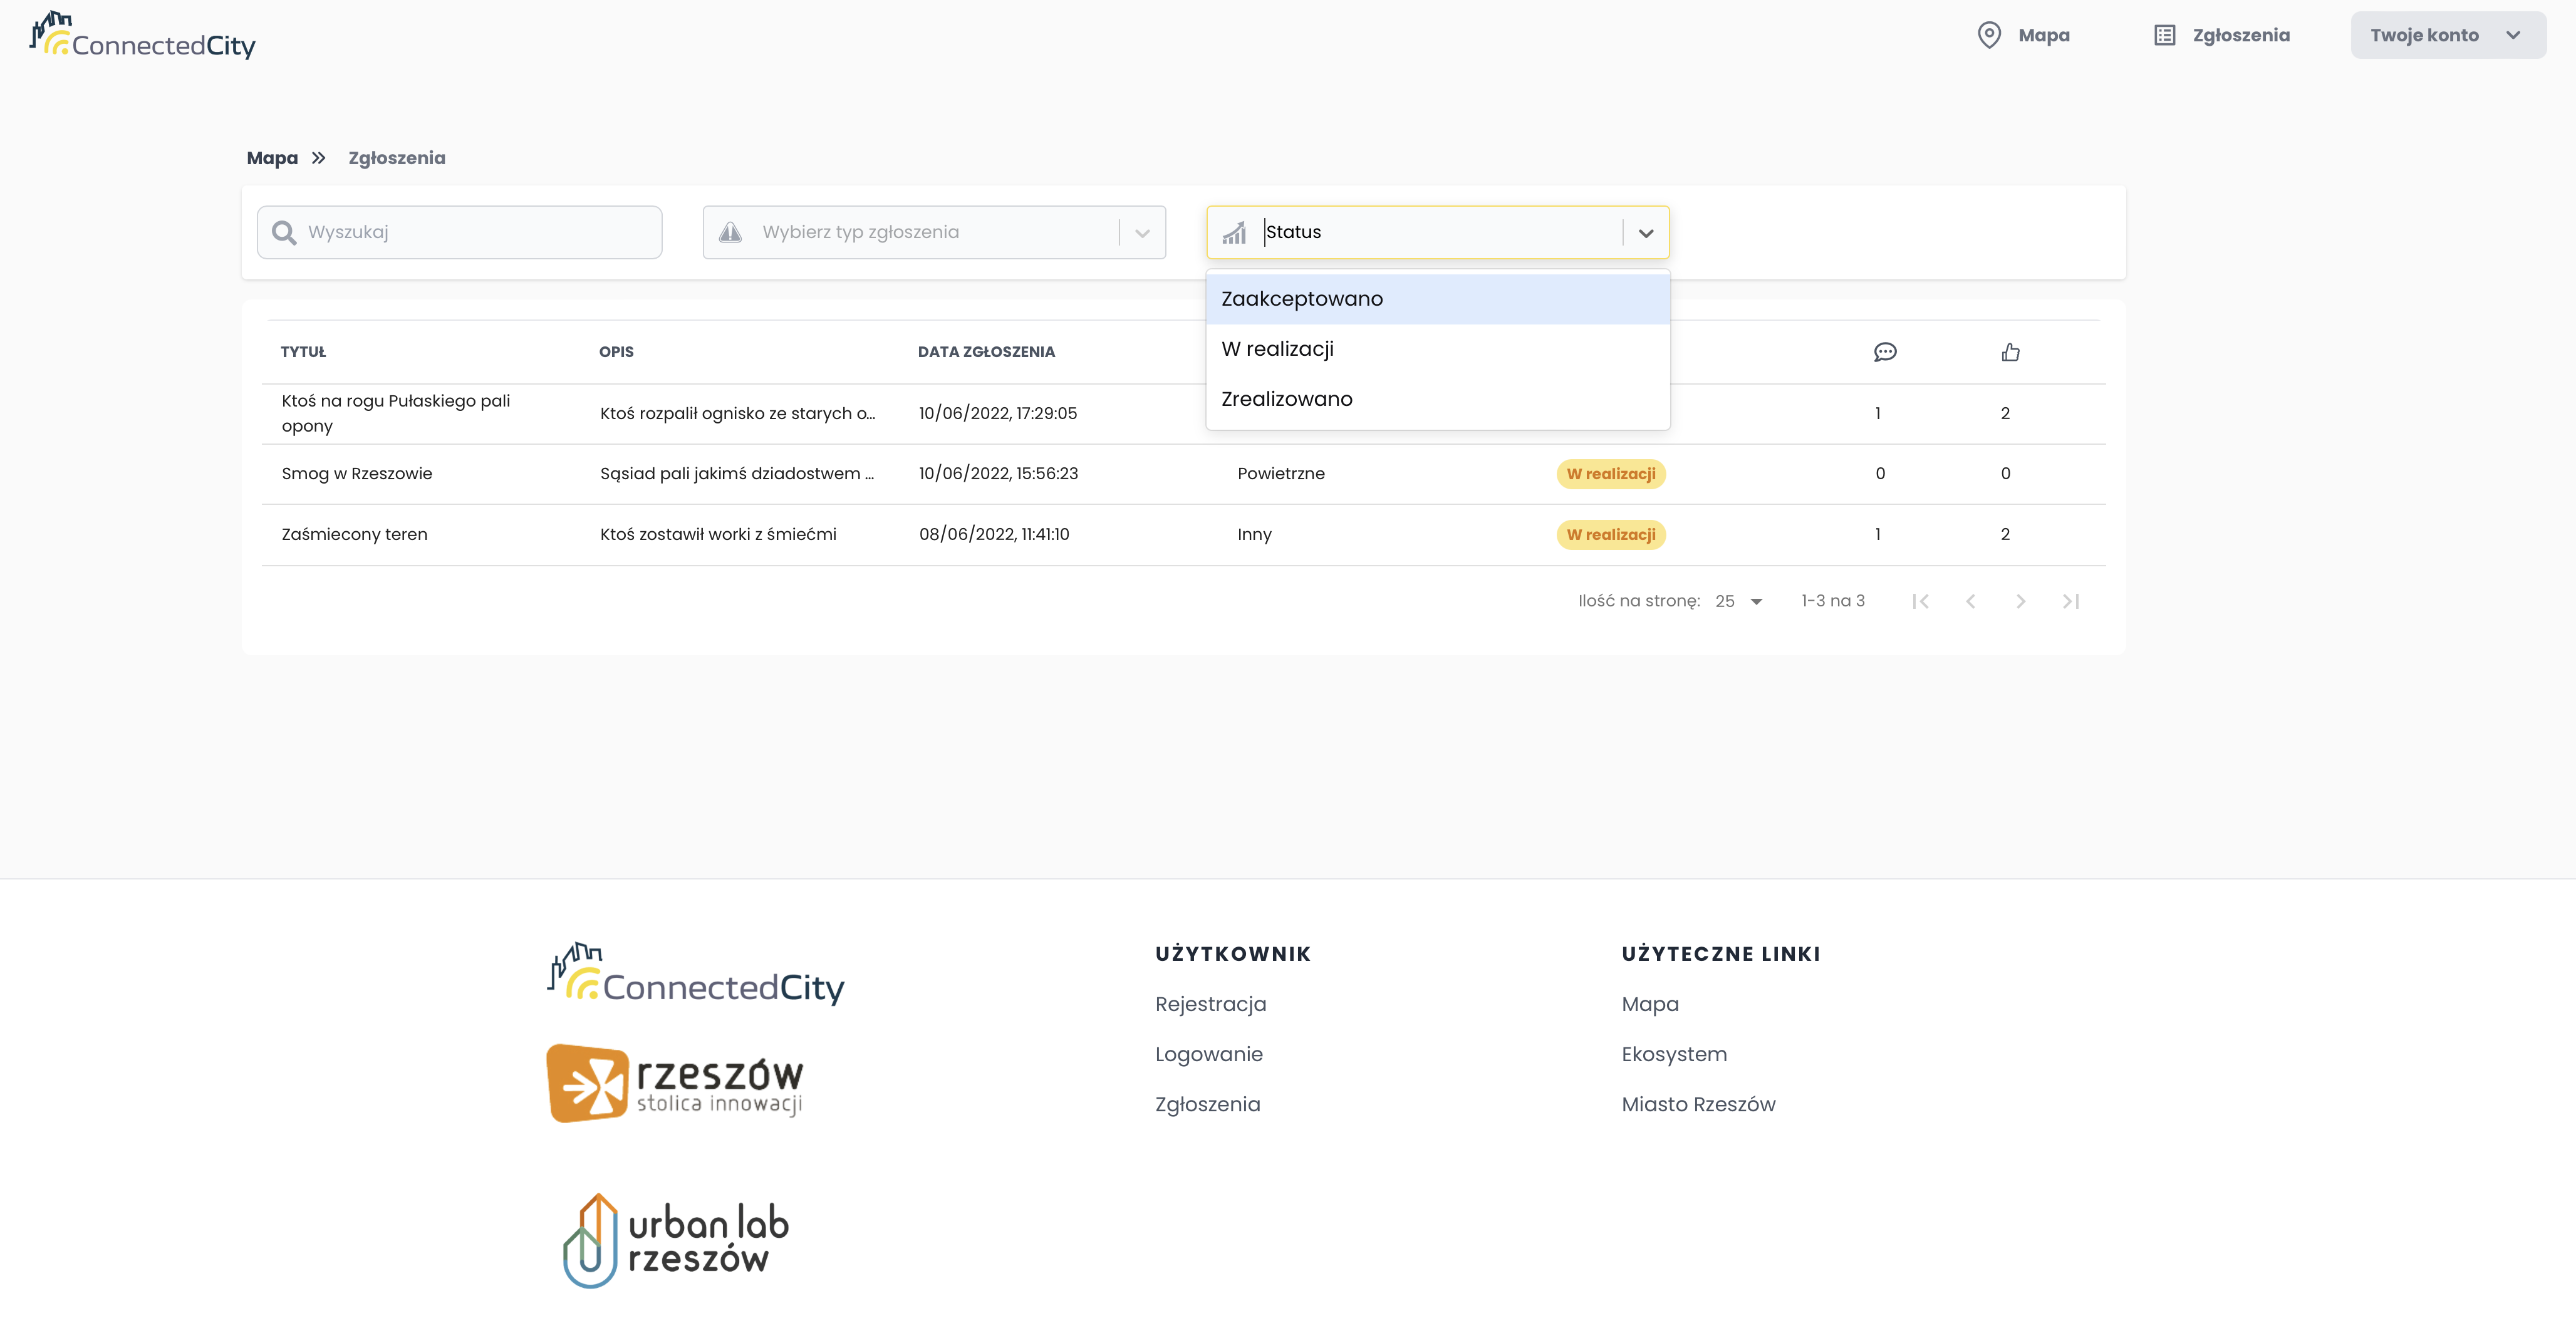Focus the Wyszukaj search field
This screenshot has height=1328, width=2576.
(x=459, y=232)
